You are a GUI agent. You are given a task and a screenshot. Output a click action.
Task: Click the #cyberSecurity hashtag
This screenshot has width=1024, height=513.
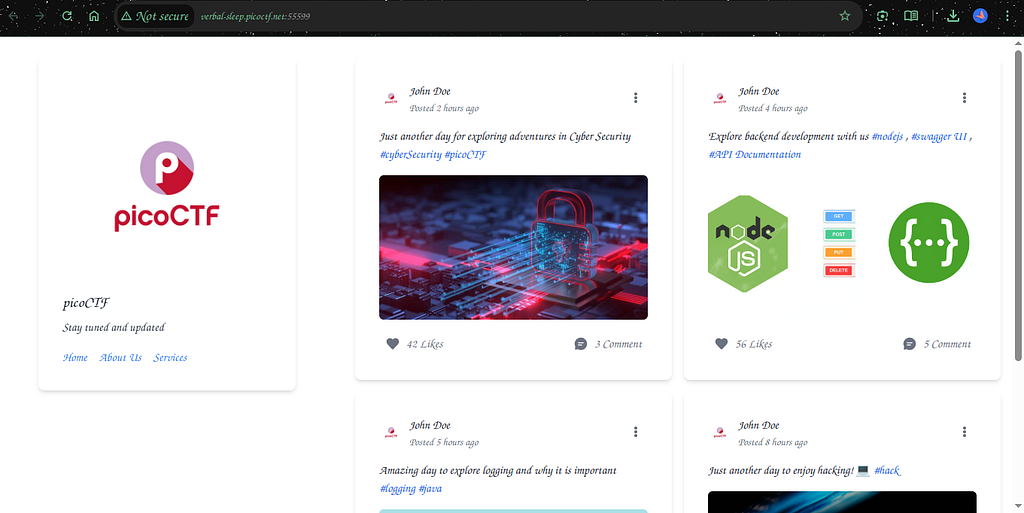pyautogui.click(x=411, y=155)
